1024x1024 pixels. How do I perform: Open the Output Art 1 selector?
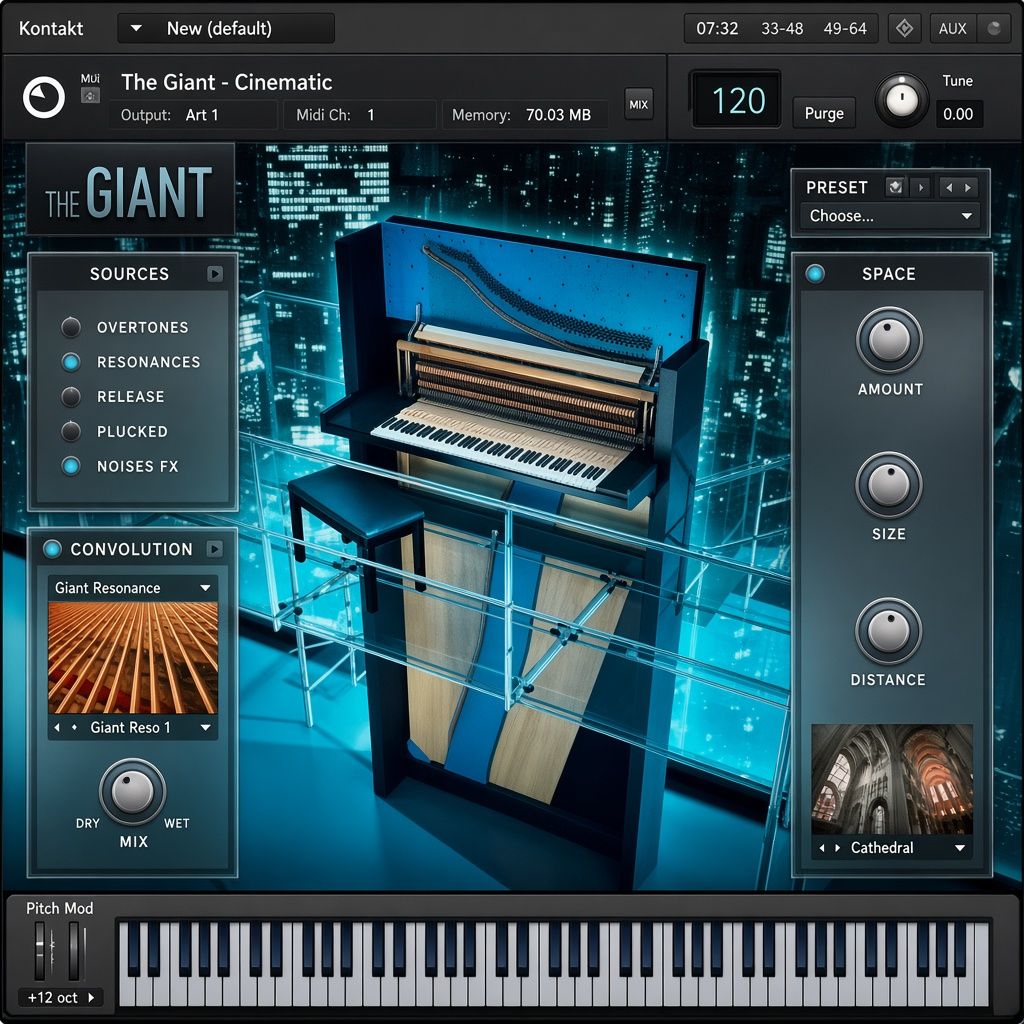(194, 115)
